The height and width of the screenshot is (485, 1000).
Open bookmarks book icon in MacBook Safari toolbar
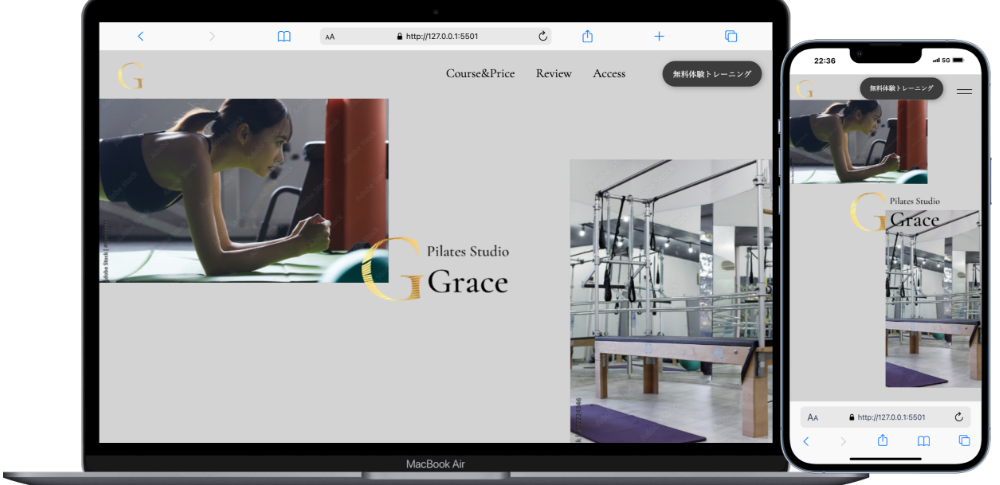(284, 36)
